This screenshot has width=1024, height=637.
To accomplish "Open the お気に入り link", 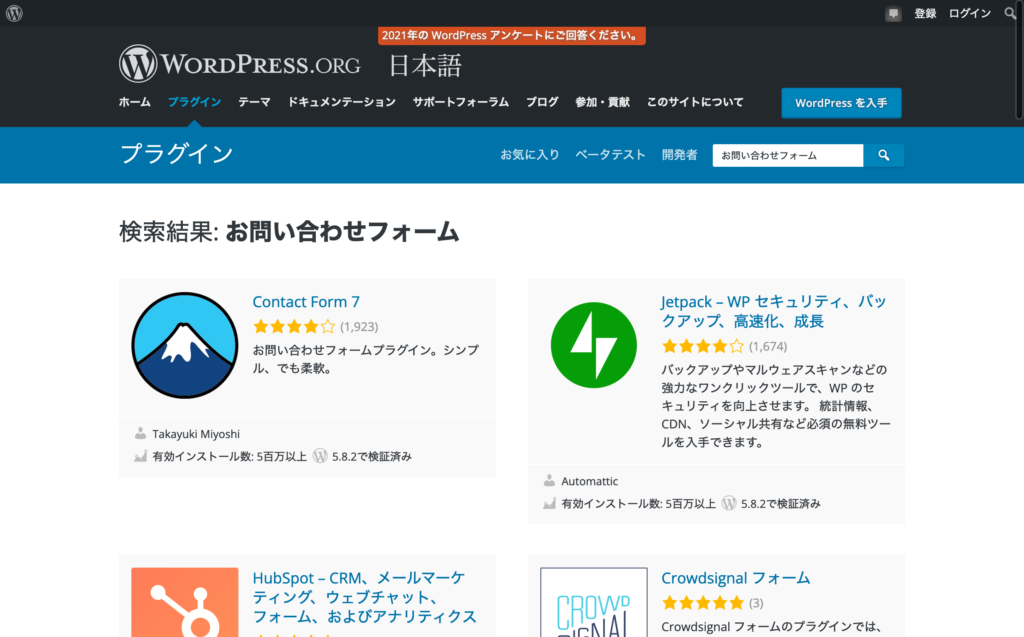I will [x=530, y=155].
